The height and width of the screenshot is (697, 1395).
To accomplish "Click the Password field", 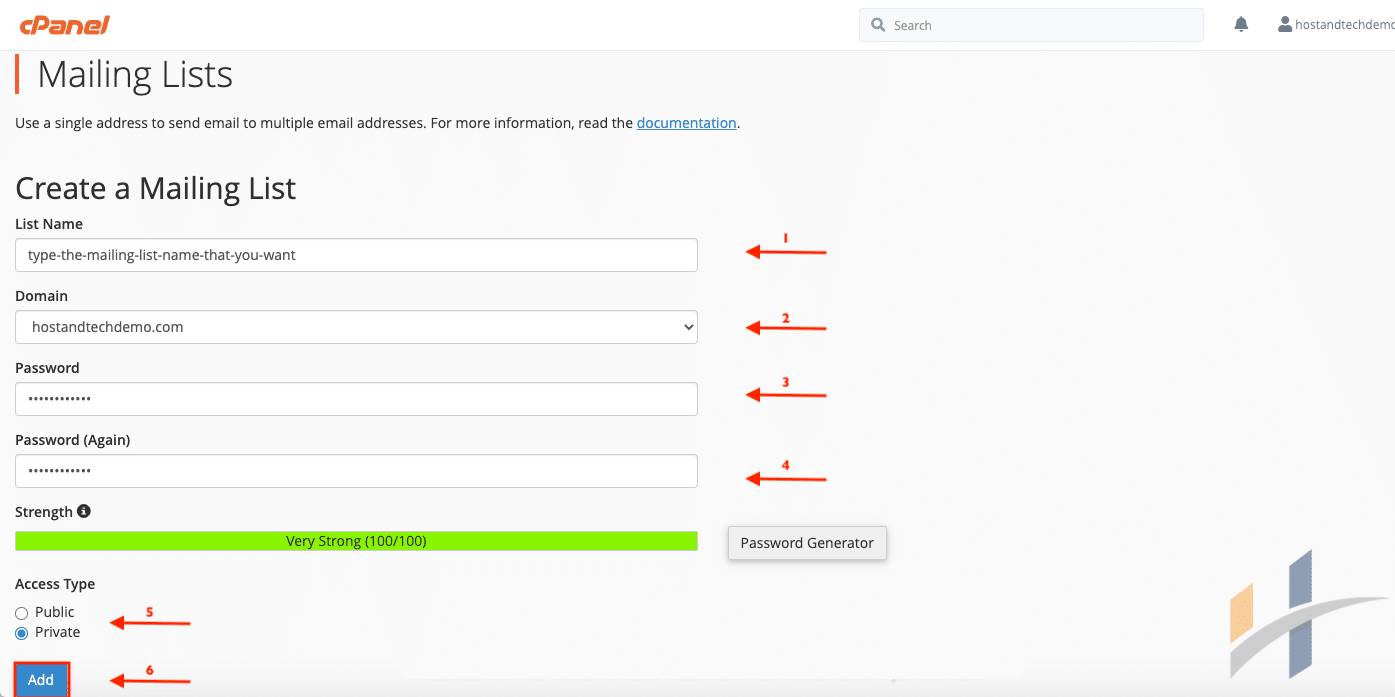I will point(355,399).
